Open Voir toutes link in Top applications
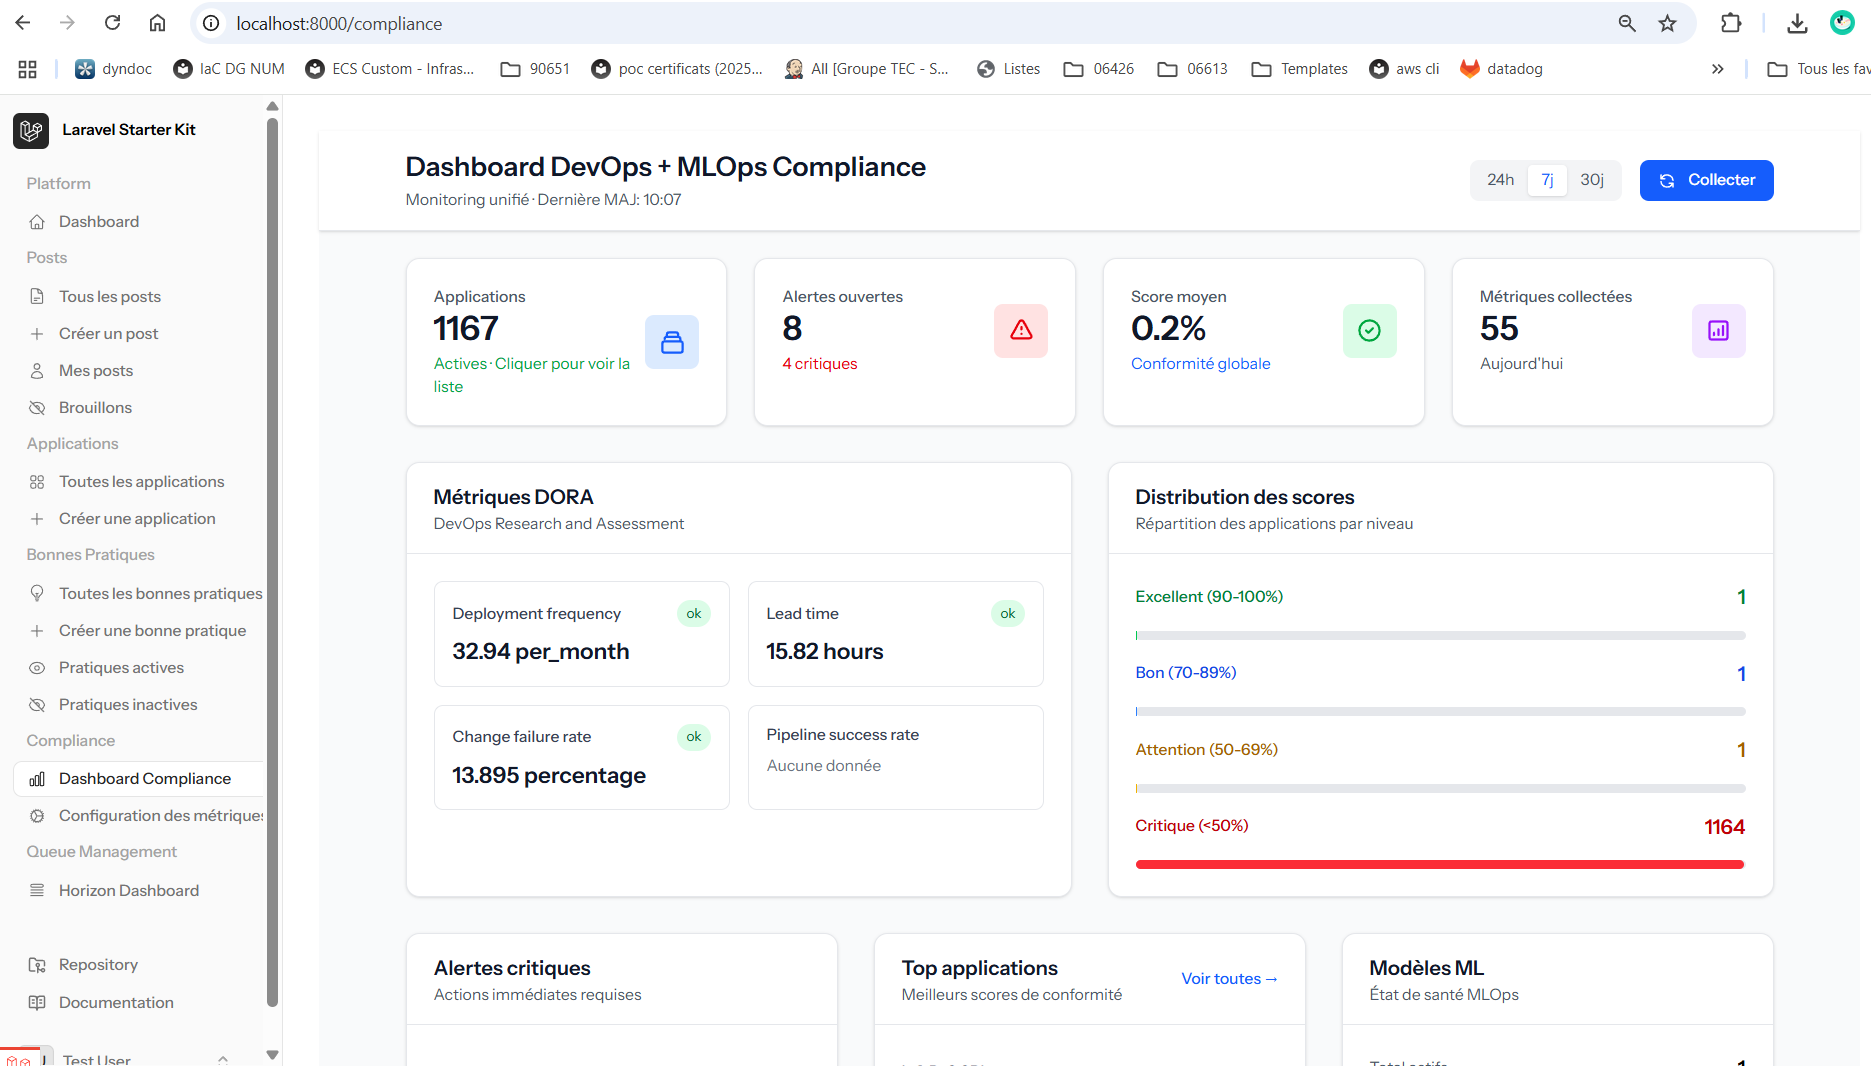This screenshot has width=1871, height=1066. point(1229,979)
